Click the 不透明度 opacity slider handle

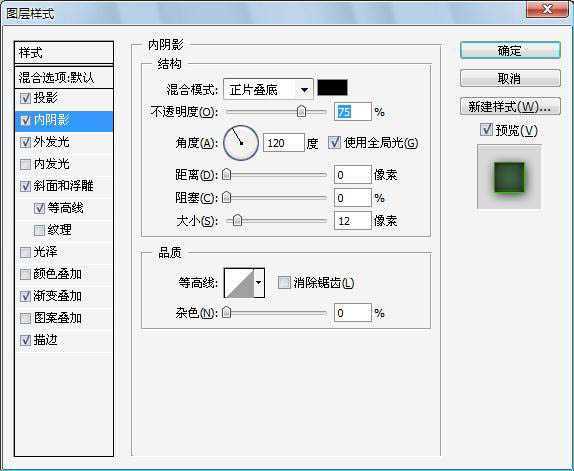click(301, 111)
